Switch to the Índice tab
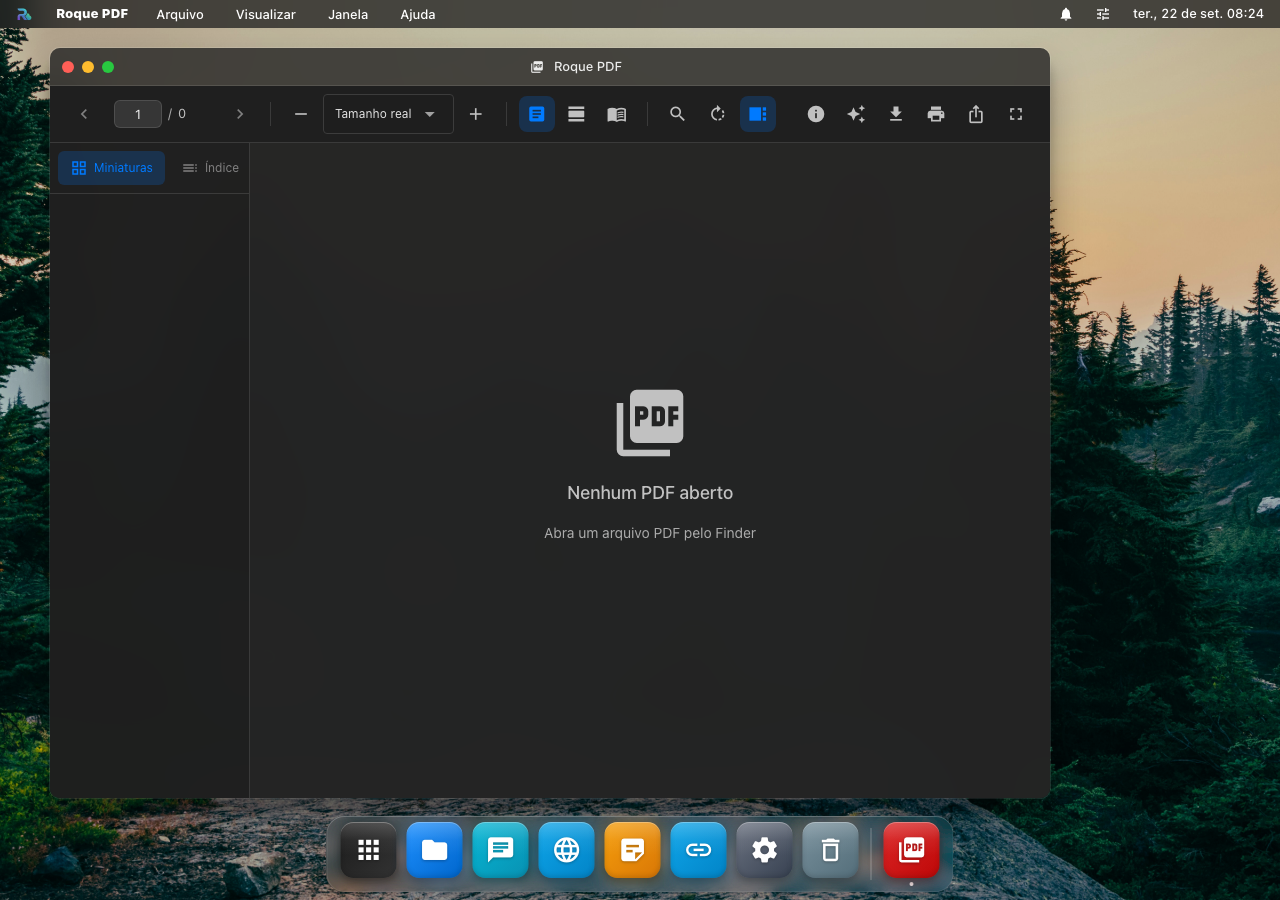Screen dimensions: 1280x900 pyautogui.click(x=210, y=168)
